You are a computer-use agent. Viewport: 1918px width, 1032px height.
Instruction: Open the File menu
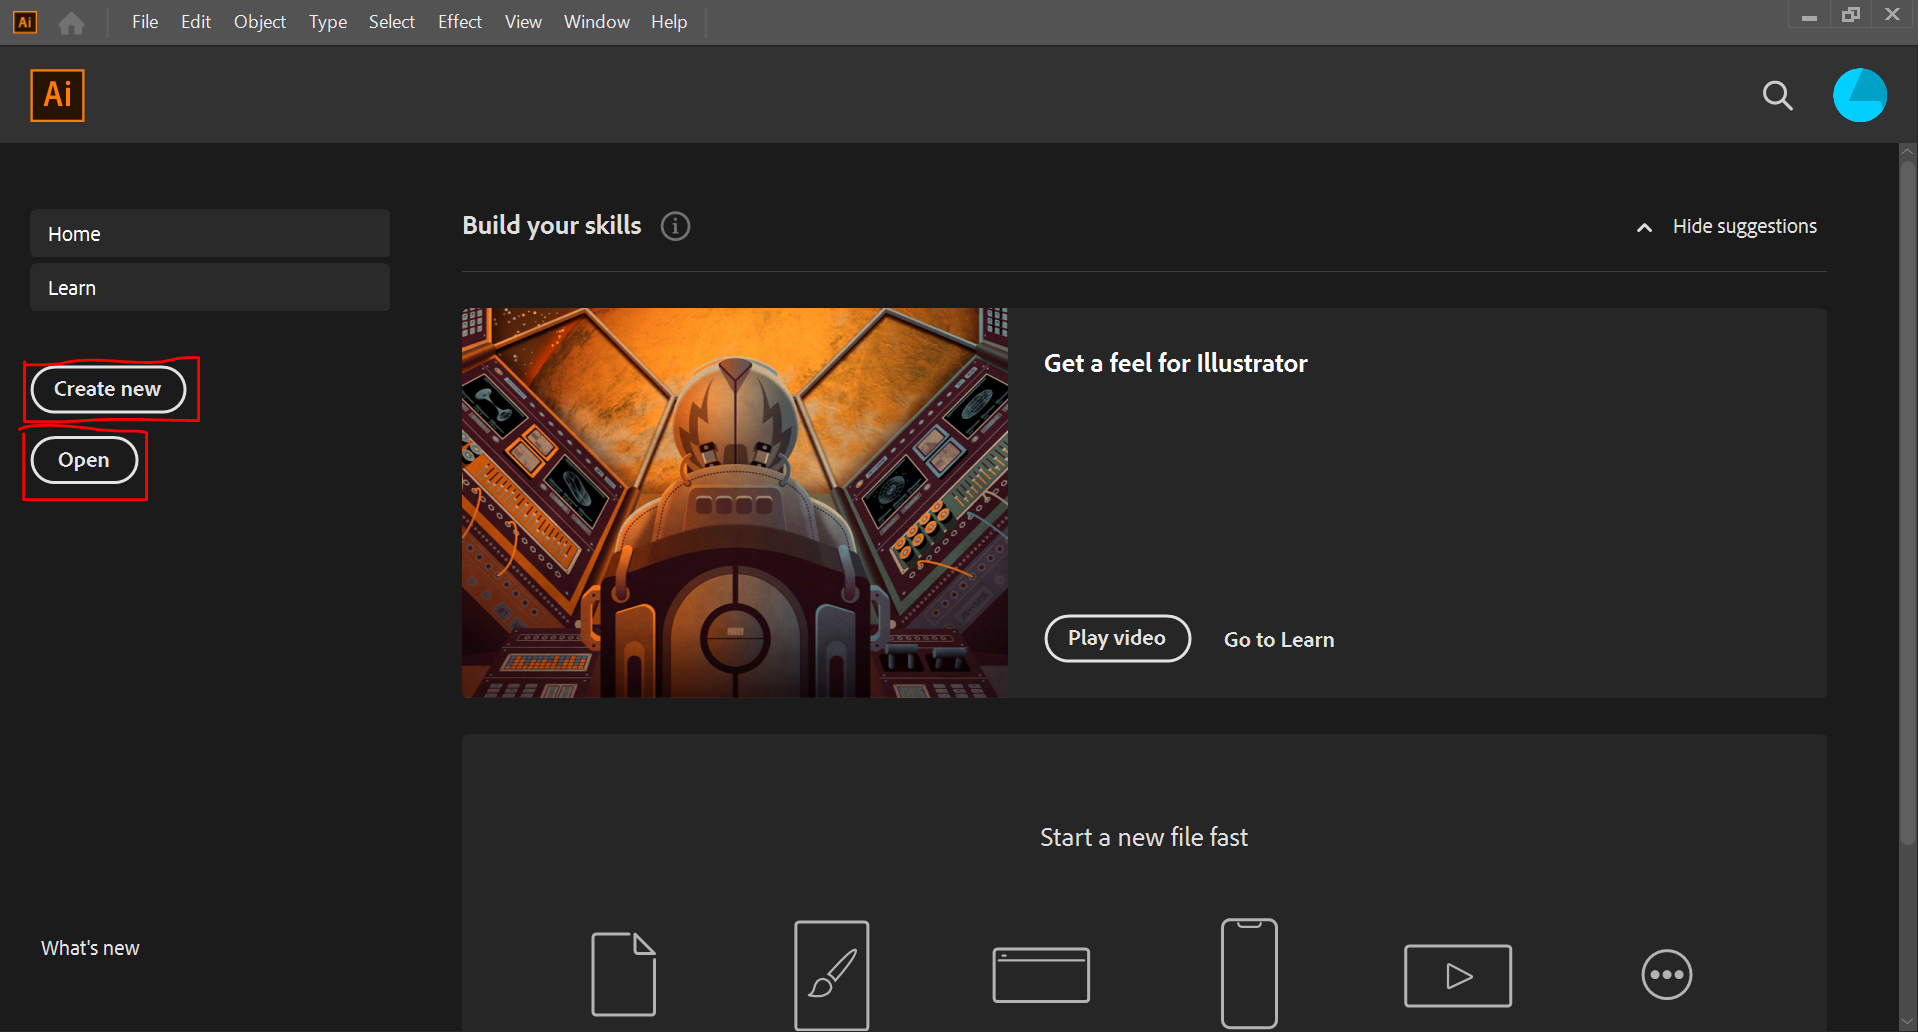point(145,22)
